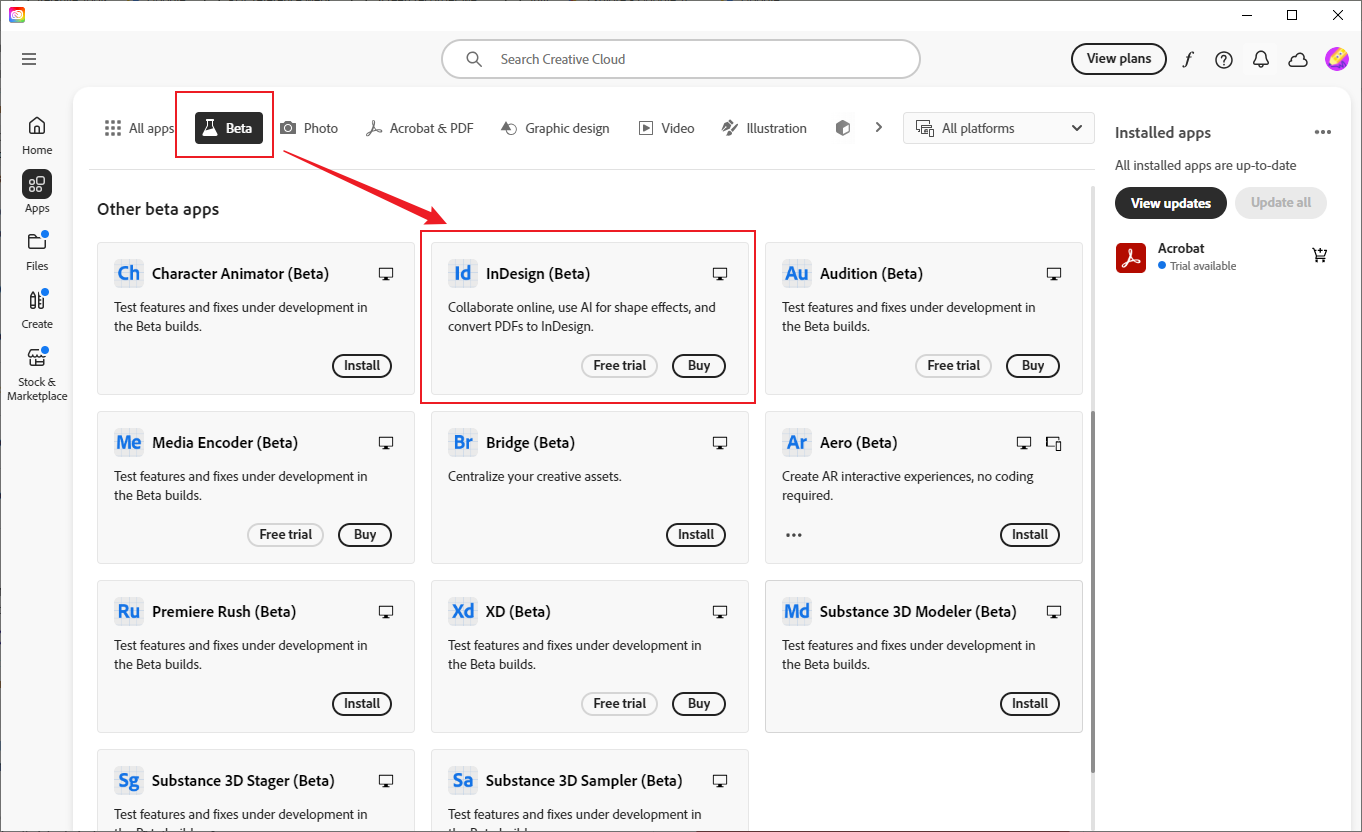Select the All apps tab

pyautogui.click(x=139, y=128)
